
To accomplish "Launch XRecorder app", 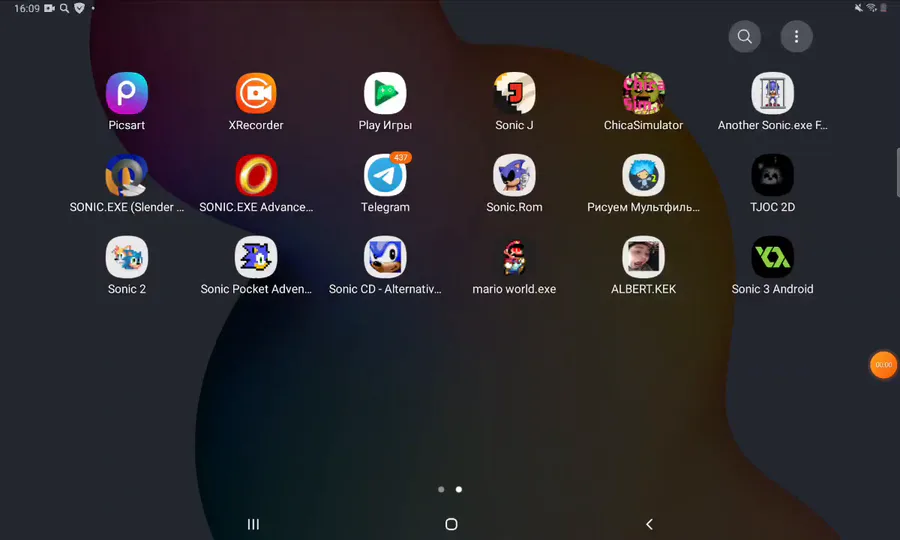I will [x=256, y=94].
